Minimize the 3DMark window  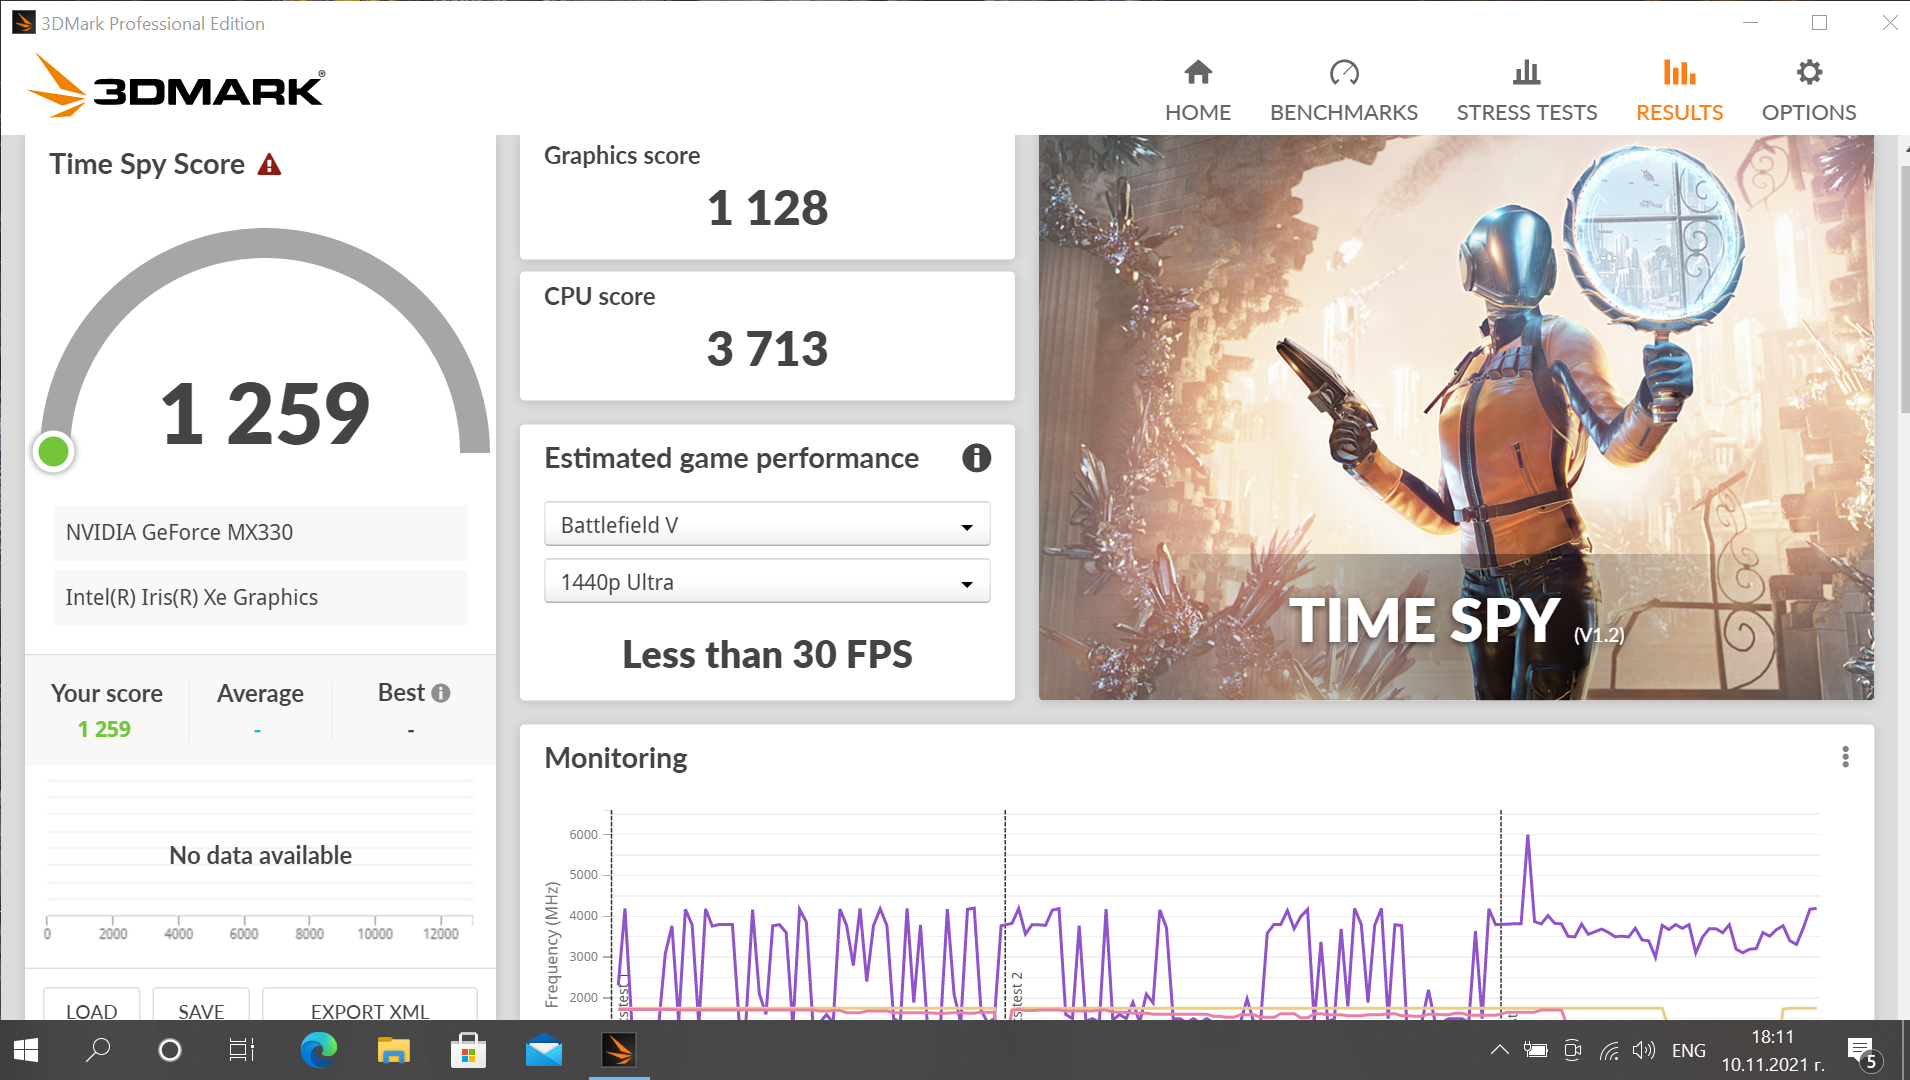click(x=1750, y=22)
